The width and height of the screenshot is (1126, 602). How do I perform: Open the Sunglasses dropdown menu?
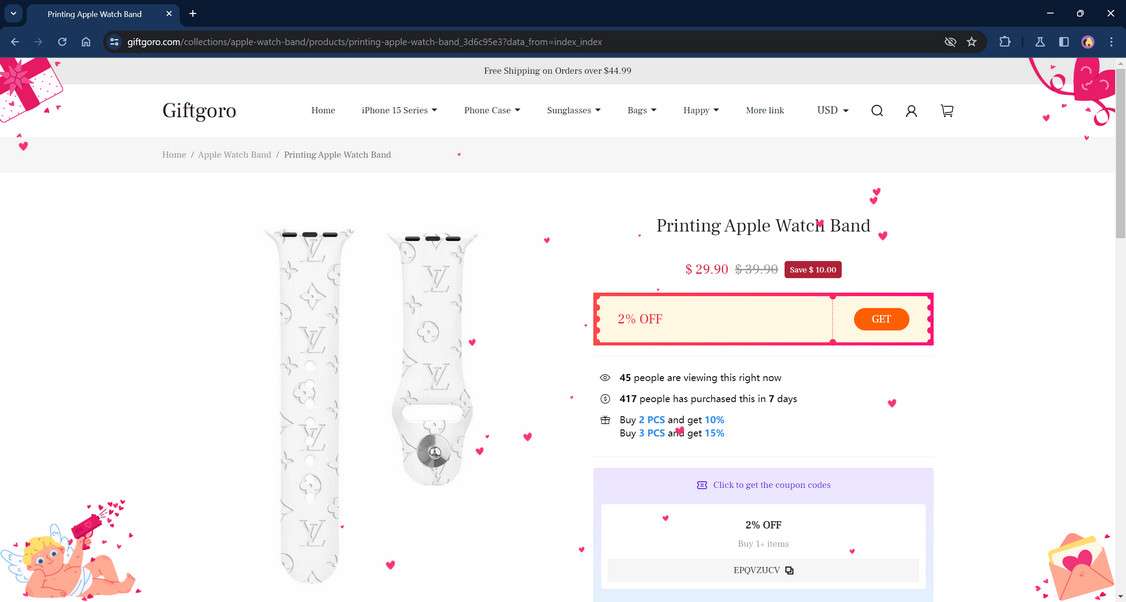pos(572,110)
